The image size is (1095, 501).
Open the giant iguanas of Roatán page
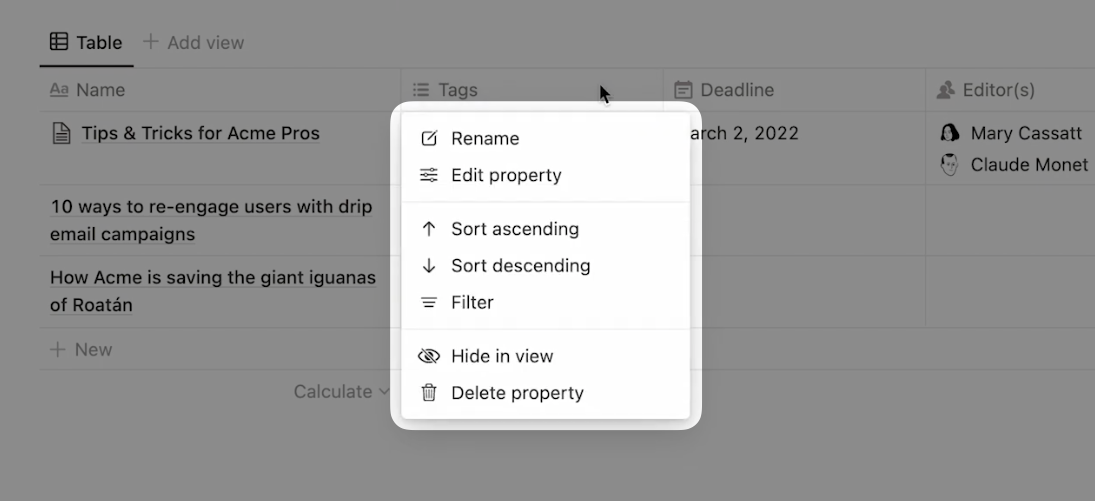coord(213,291)
